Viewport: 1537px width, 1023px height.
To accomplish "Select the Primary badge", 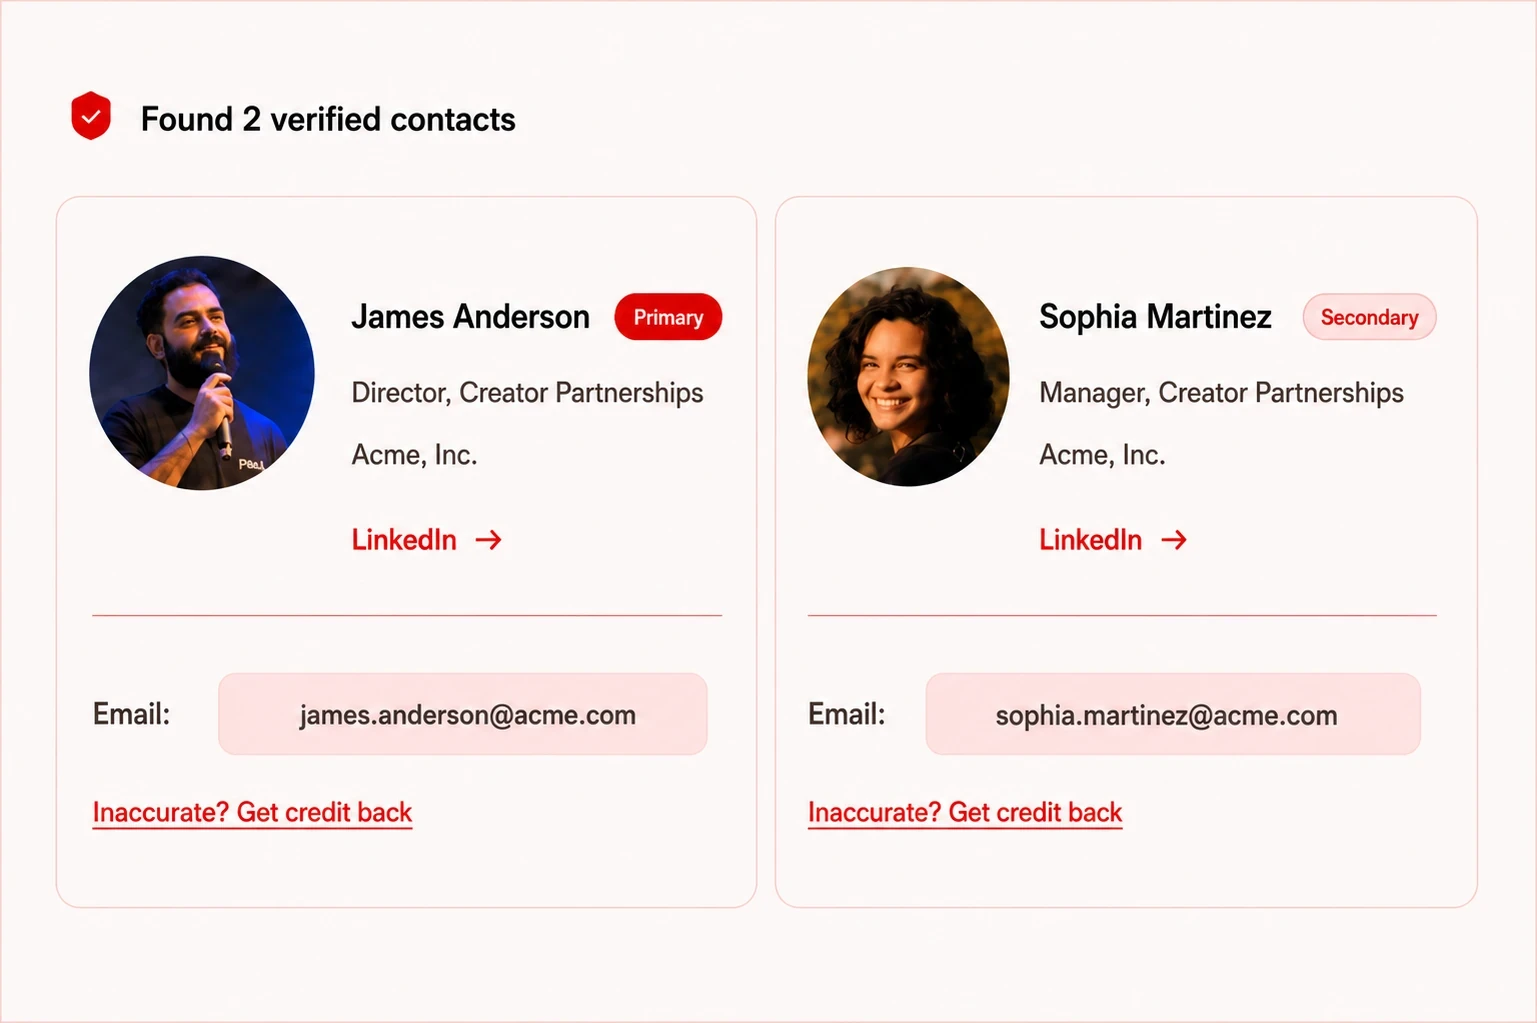I will click(668, 317).
